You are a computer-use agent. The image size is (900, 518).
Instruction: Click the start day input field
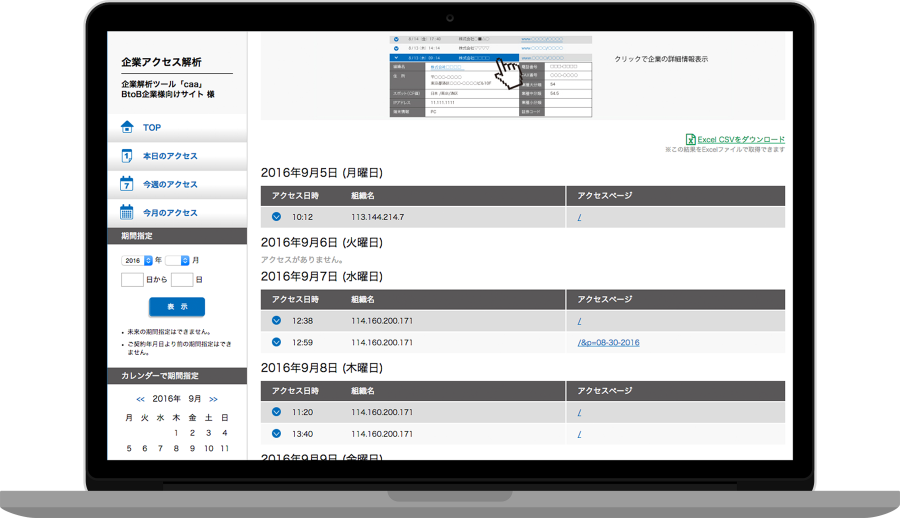click(x=132, y=280)
